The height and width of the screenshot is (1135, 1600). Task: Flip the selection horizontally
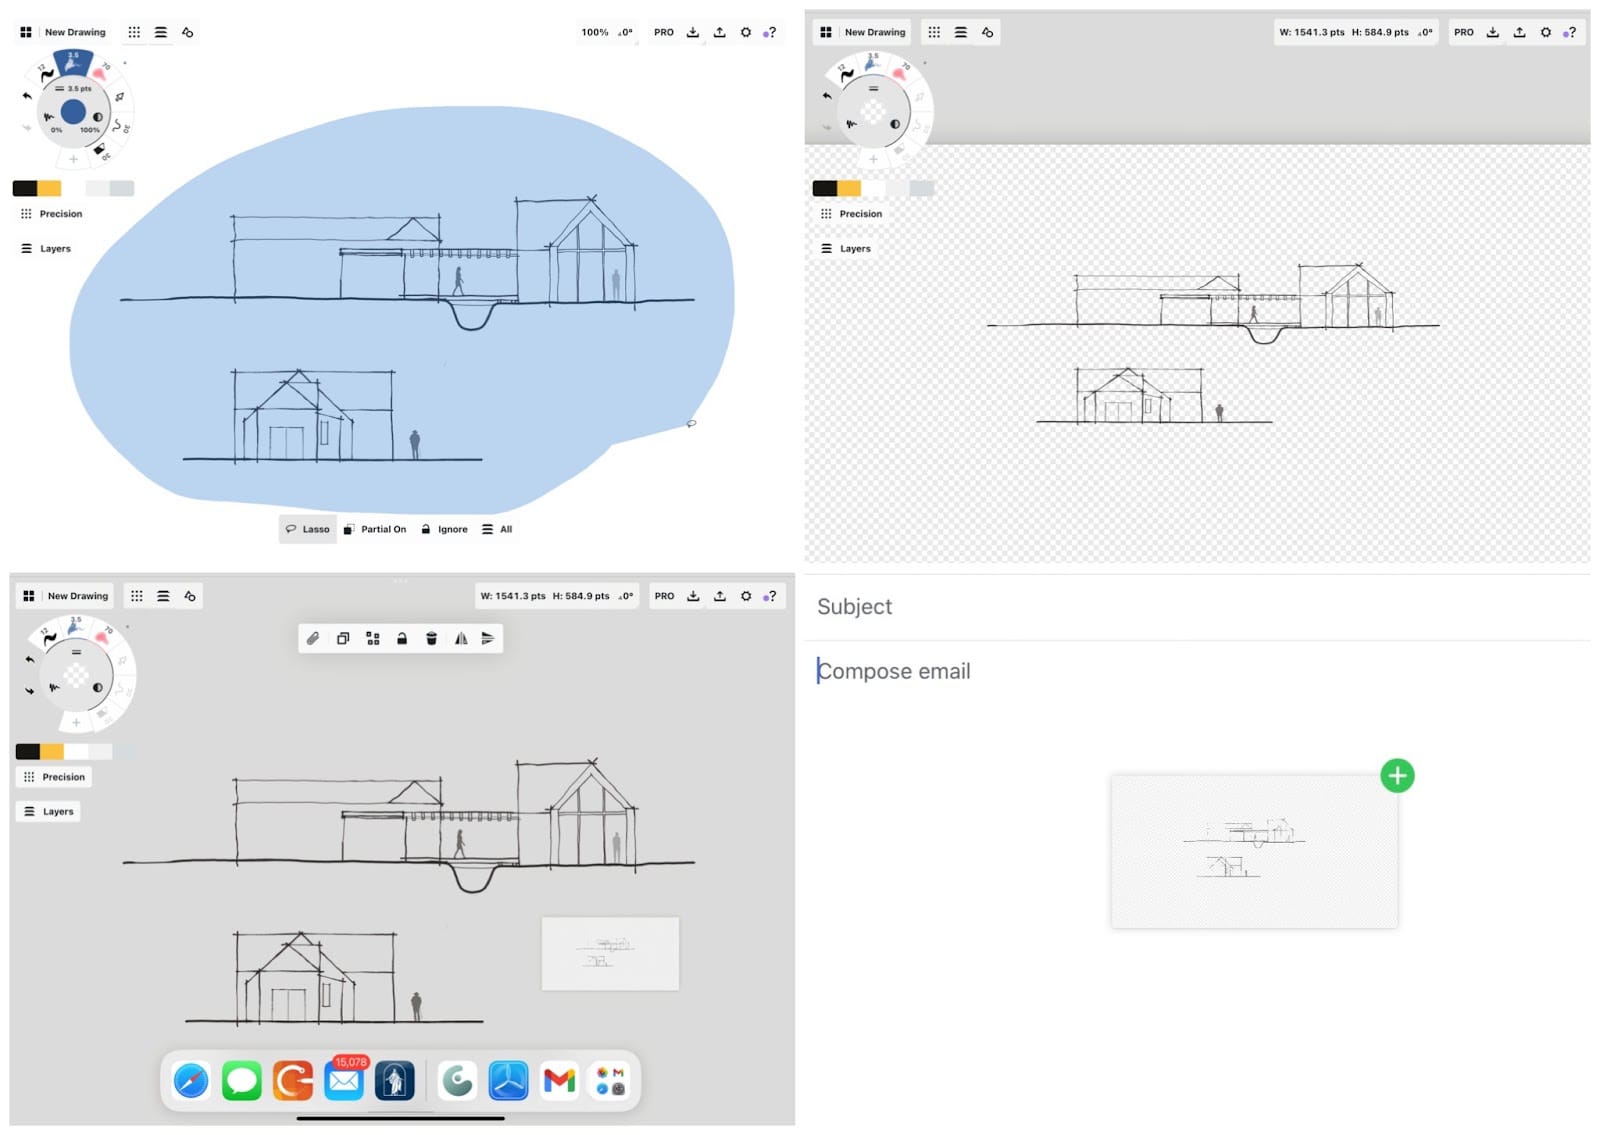click(x=461, y=638)
